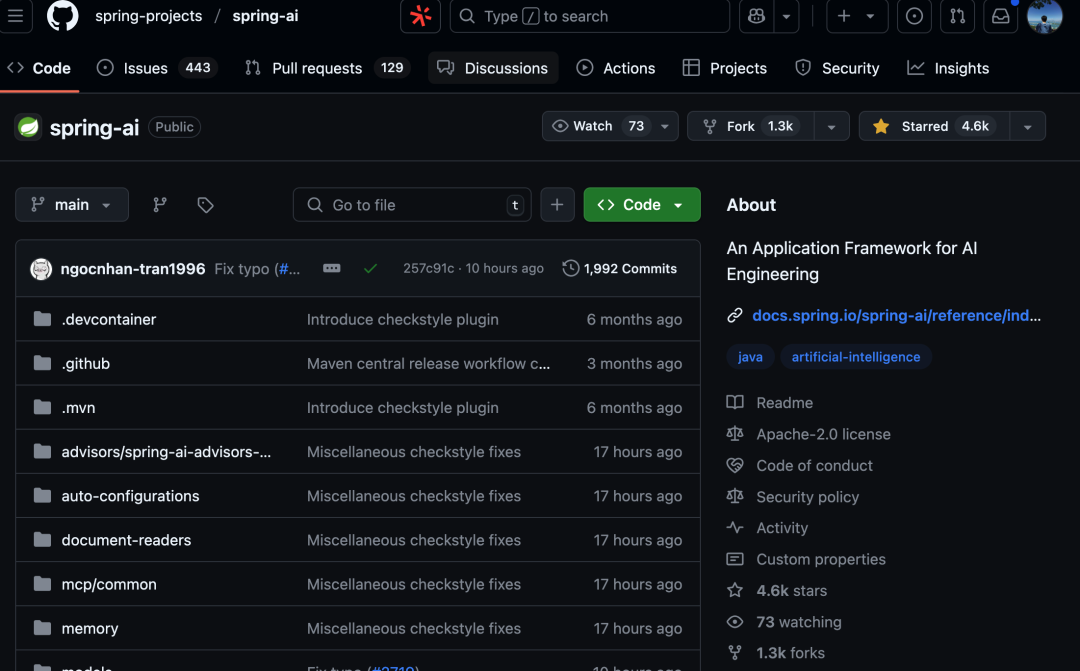Click ngocnhan-tran1996 author avatar

coord(41,269)
